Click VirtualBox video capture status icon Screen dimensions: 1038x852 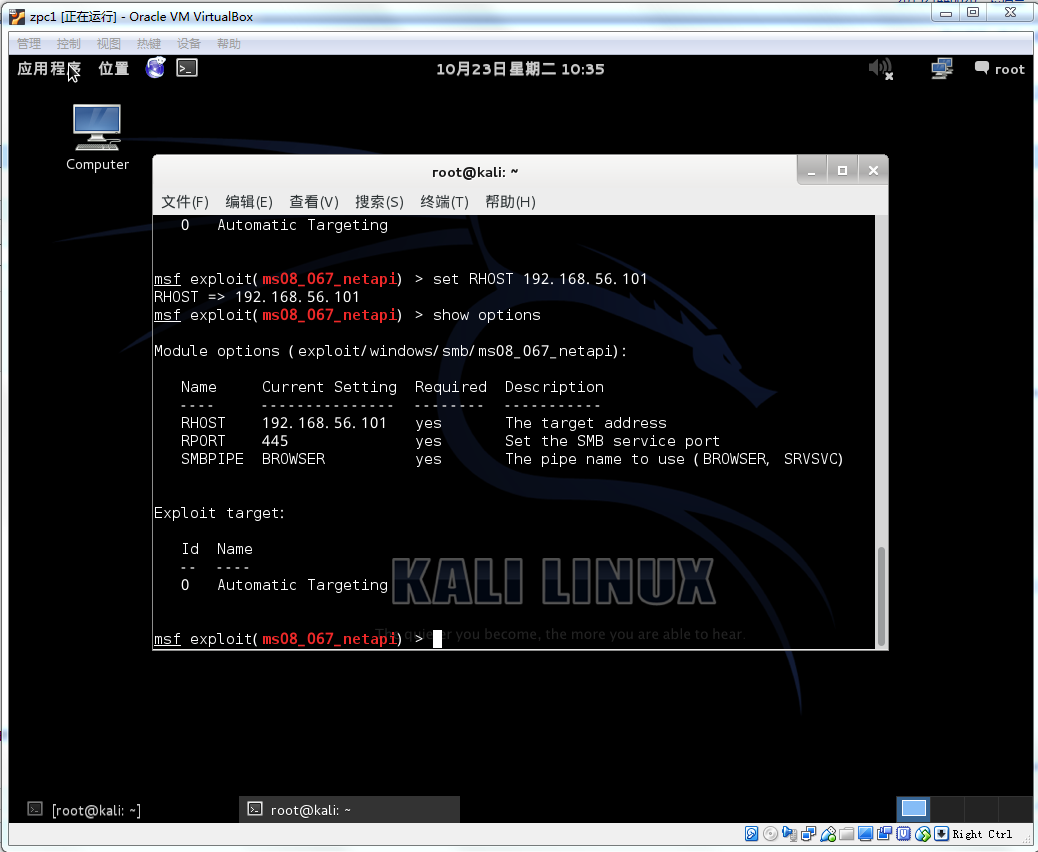pos(884,834)
